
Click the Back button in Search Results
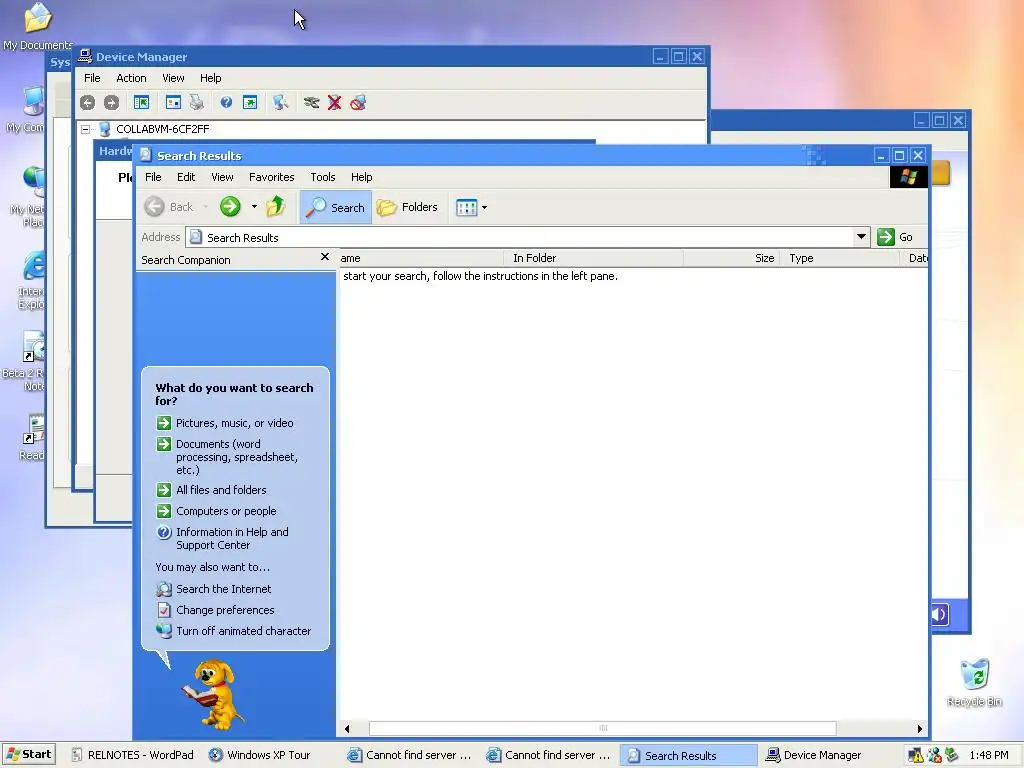(169, 207)
